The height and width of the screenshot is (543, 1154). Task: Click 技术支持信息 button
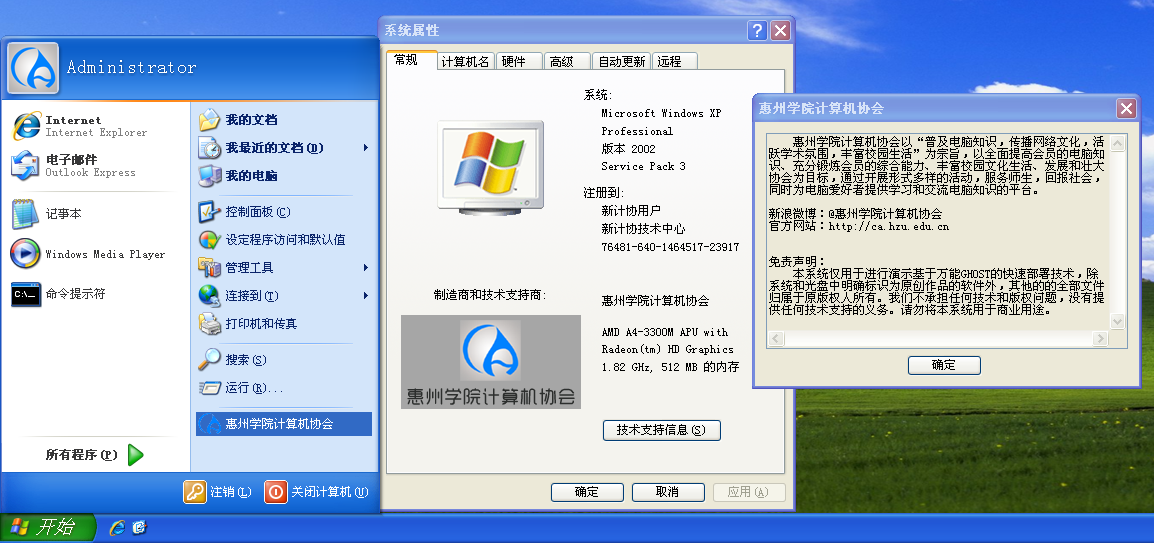pyautogui.click(x=662, y=430)
